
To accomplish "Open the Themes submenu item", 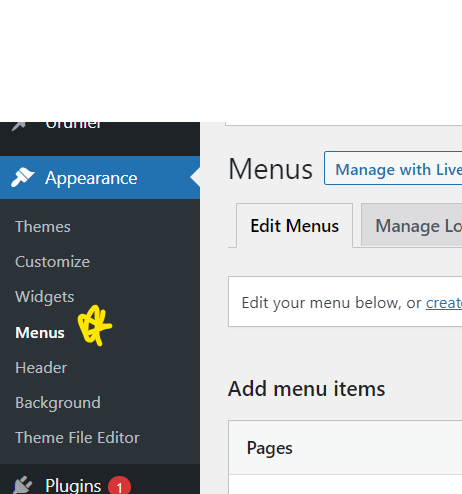I will [43, 227].
